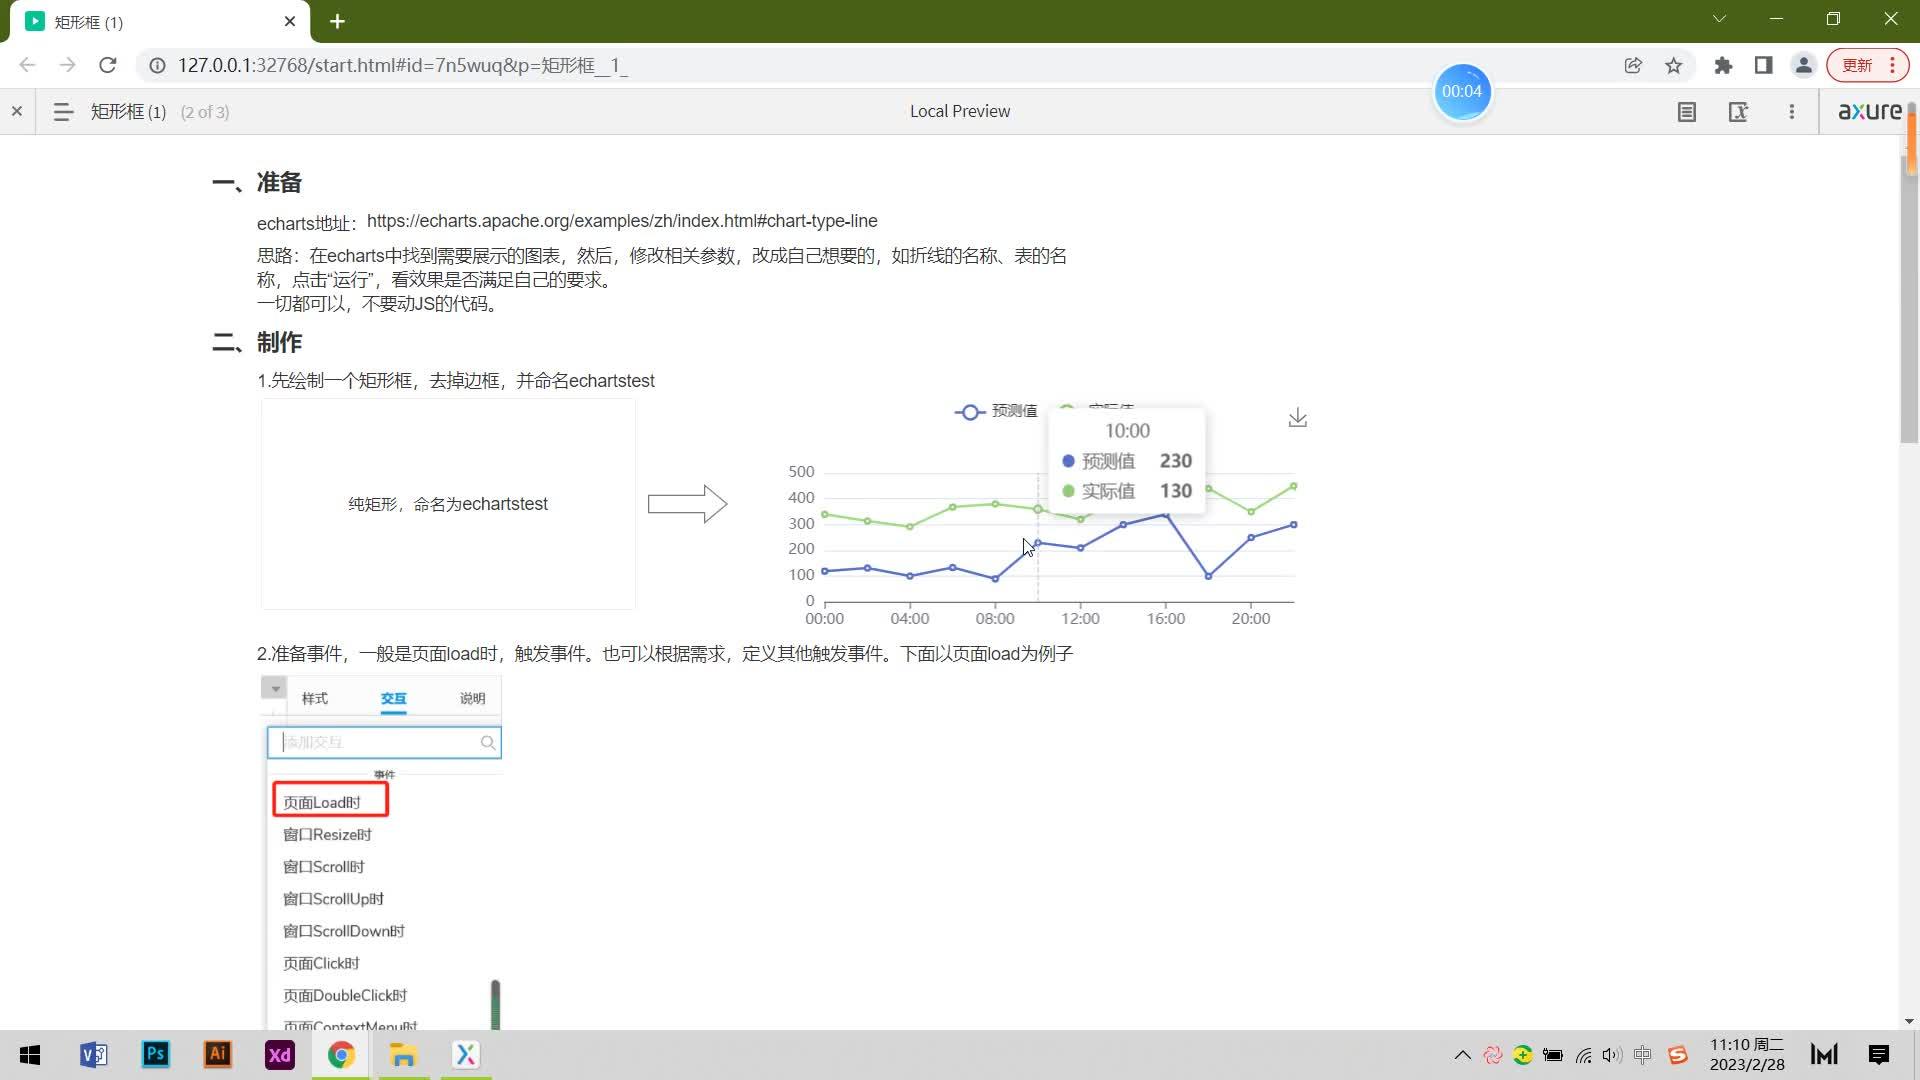This screenshot has height=1080, width=1920.
Task: Expand the Chrome tab search chevron
Action: (1719, 19)
